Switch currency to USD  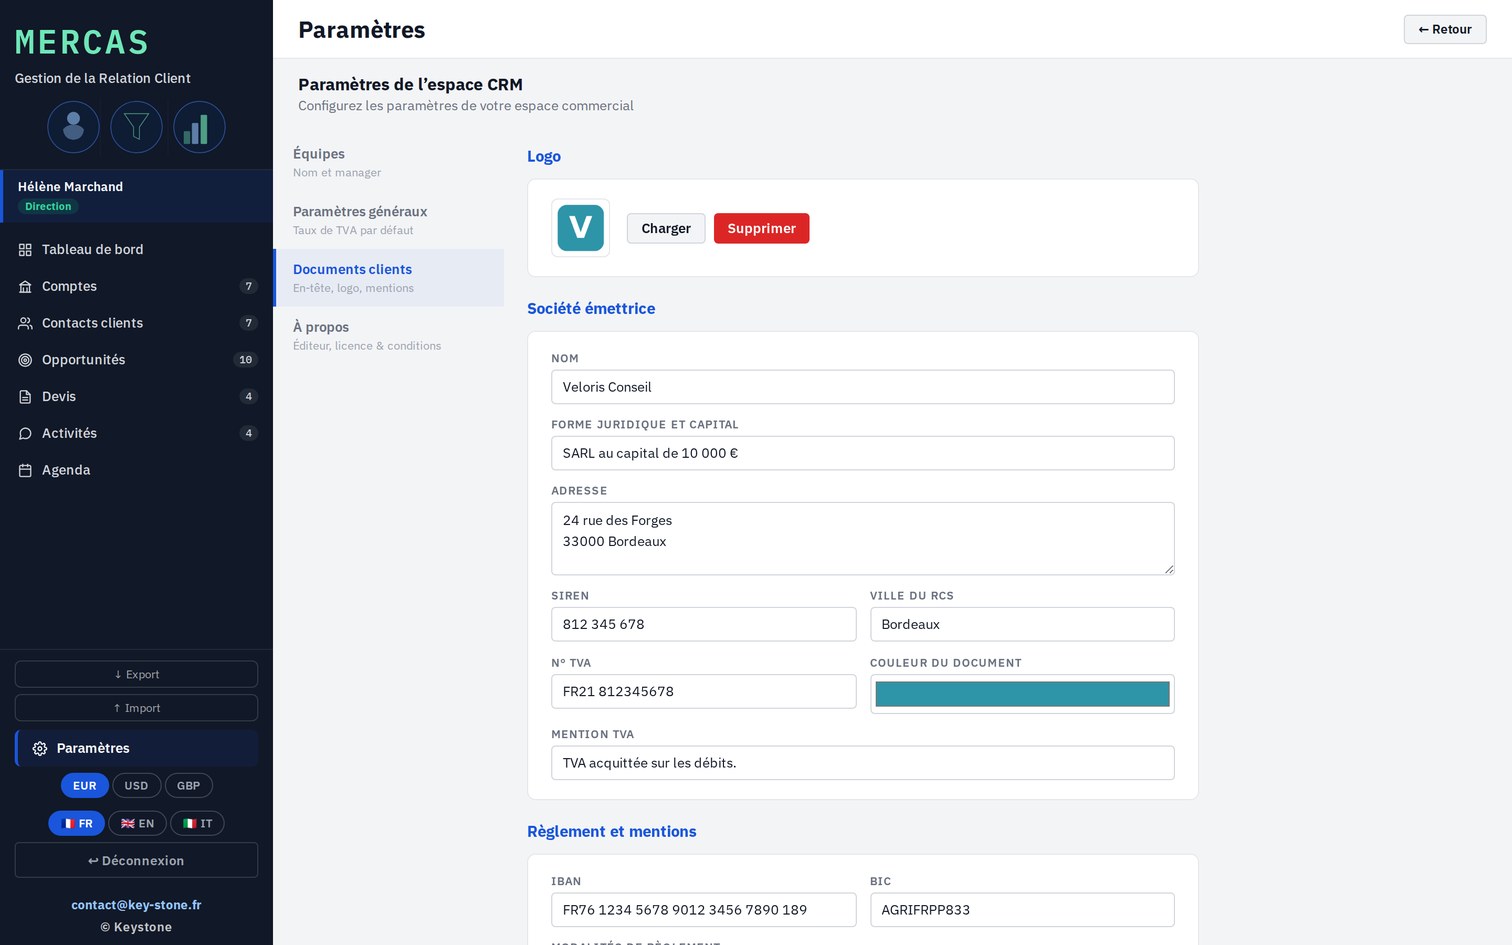tap(136, 786)
